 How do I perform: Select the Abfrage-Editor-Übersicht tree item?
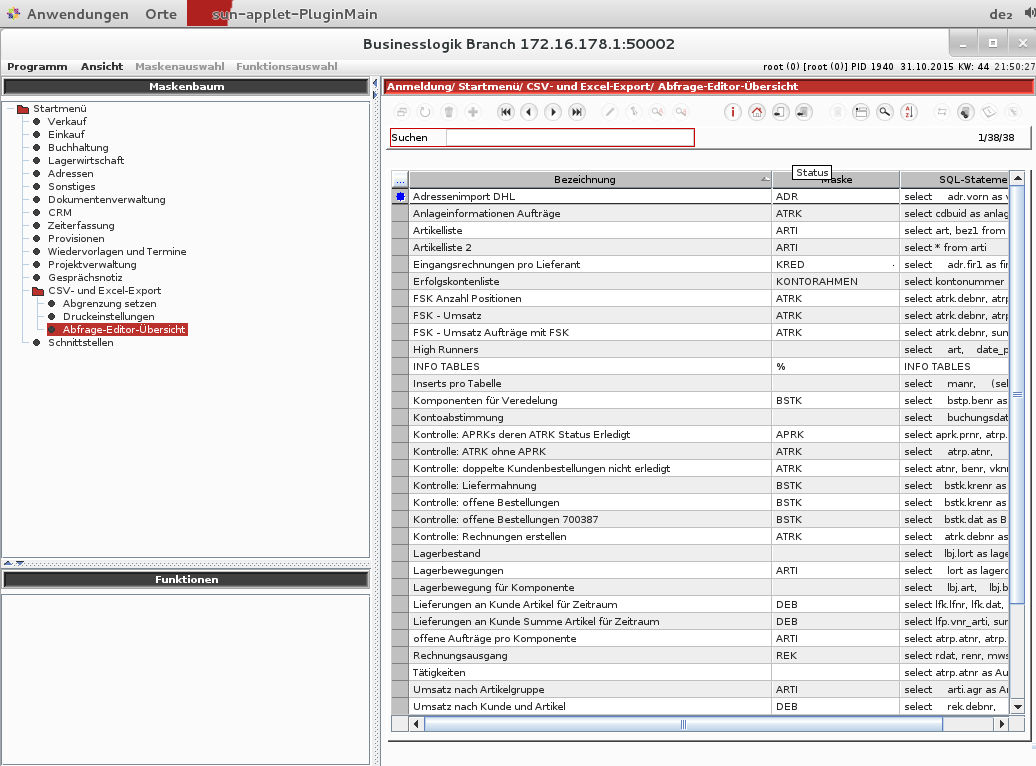click(x=124, y=329)
